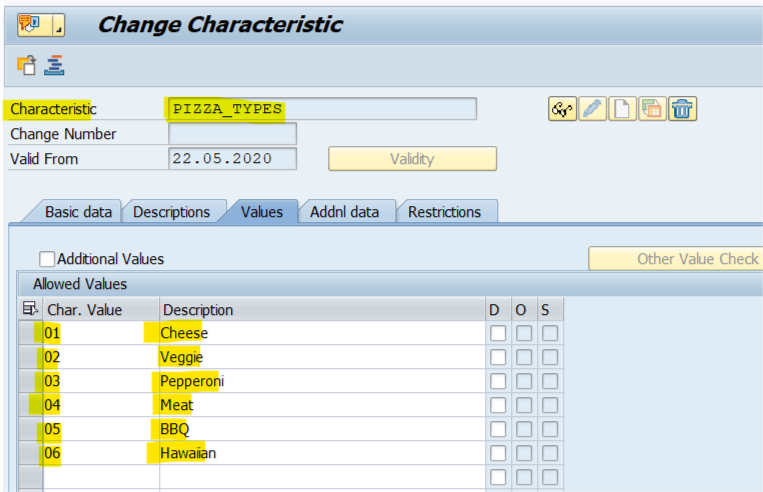
Task: Click the Delete trash can icon
Action: (x=682, y=109)
